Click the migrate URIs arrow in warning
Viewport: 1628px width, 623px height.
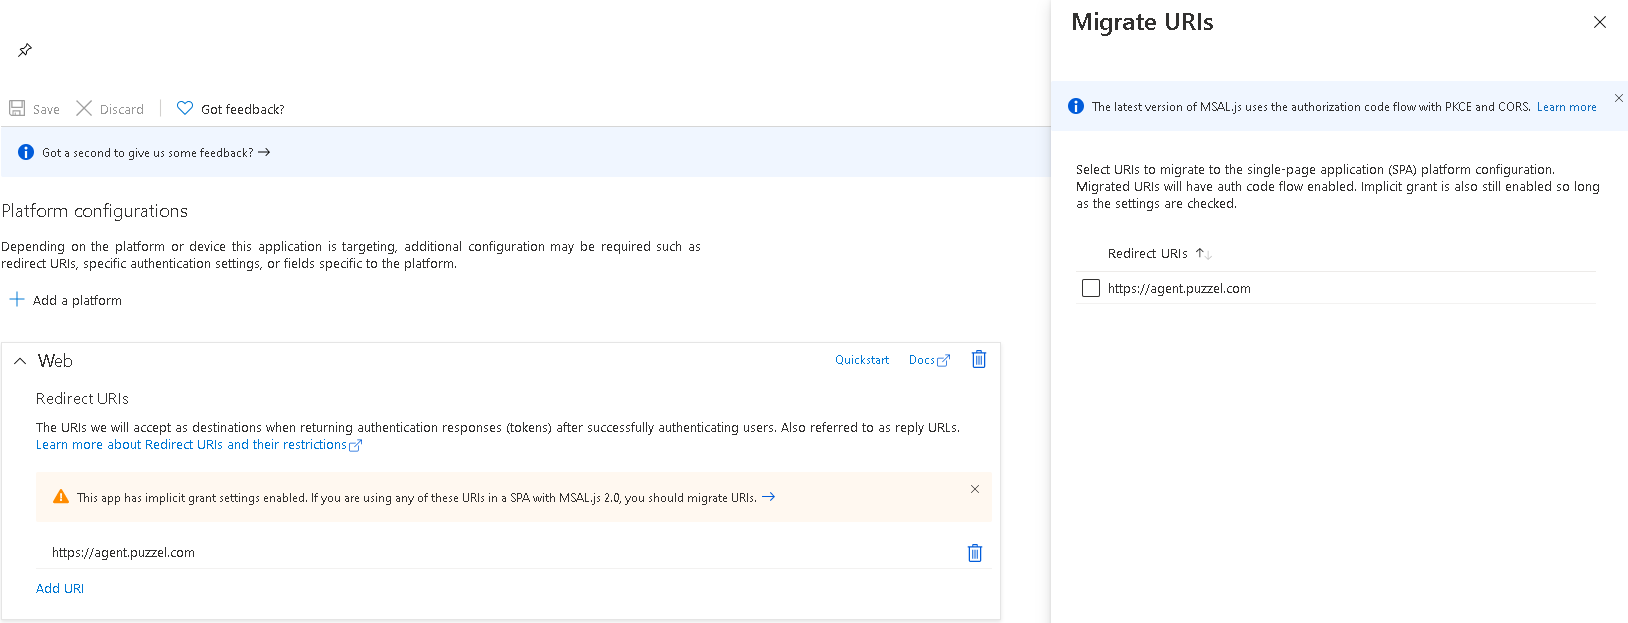(x=768, y=497)
